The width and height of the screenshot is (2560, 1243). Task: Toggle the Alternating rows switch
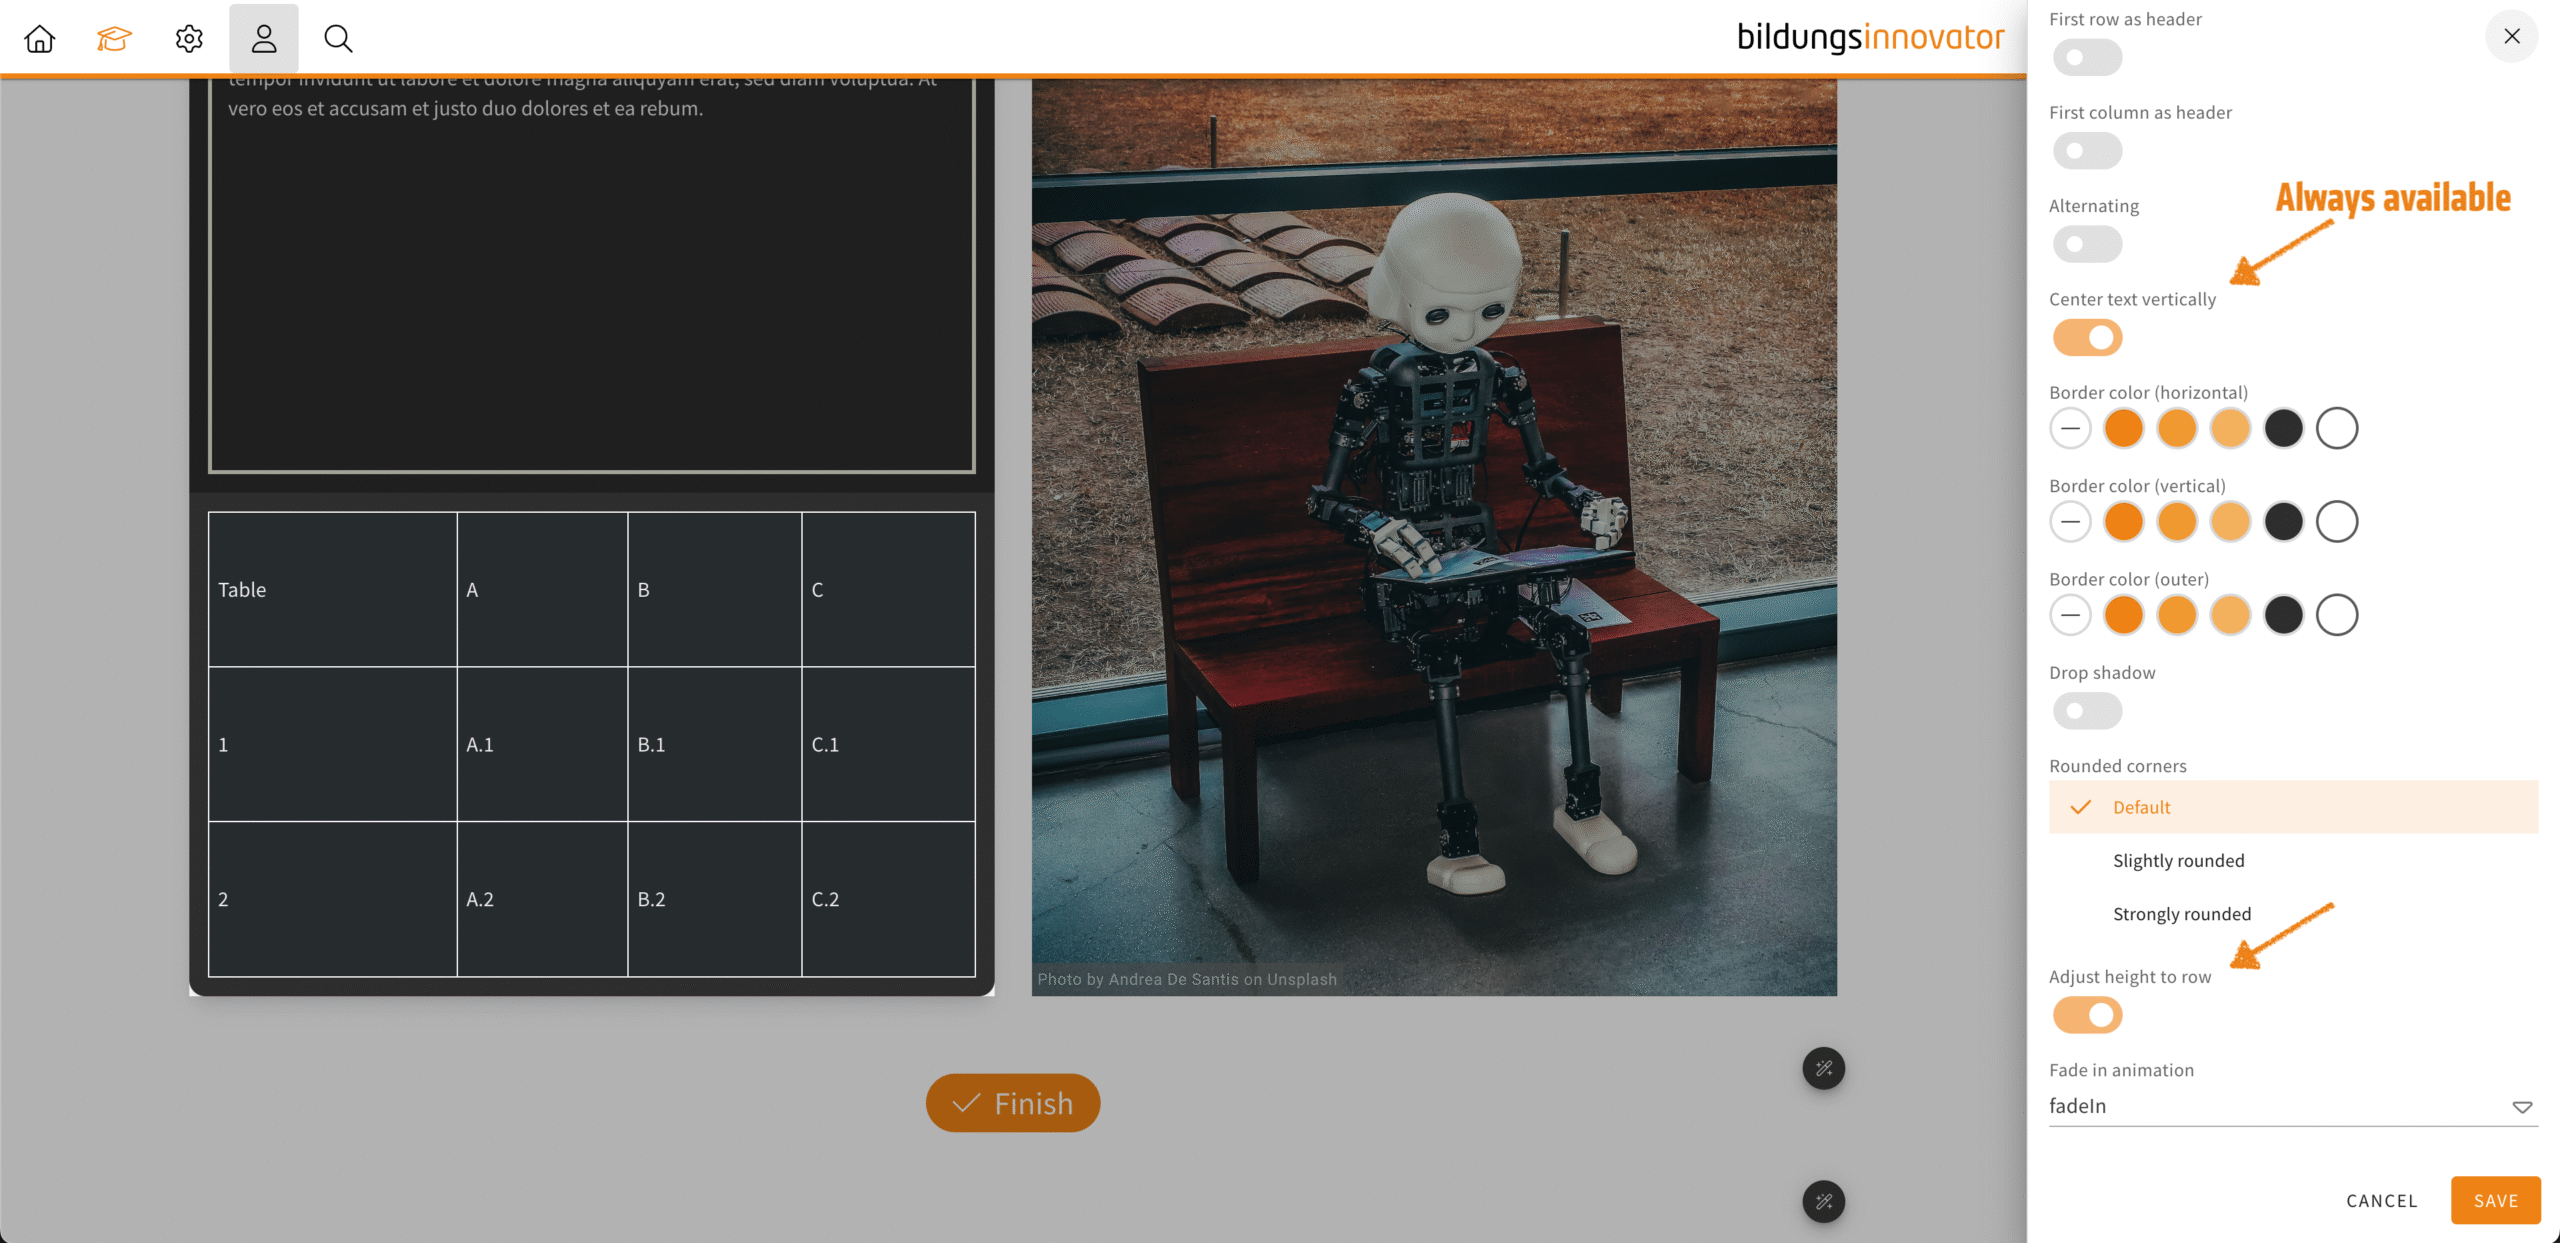coord(2087,244)
